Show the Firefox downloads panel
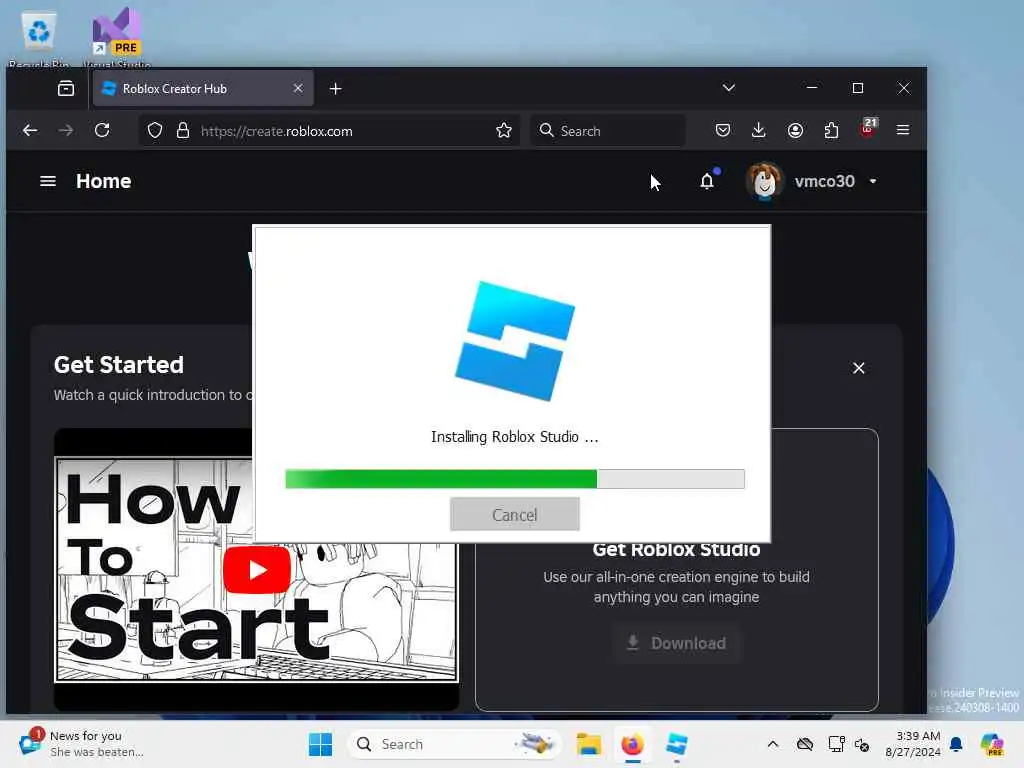1024x768 pixels. (x=758, y=130)
